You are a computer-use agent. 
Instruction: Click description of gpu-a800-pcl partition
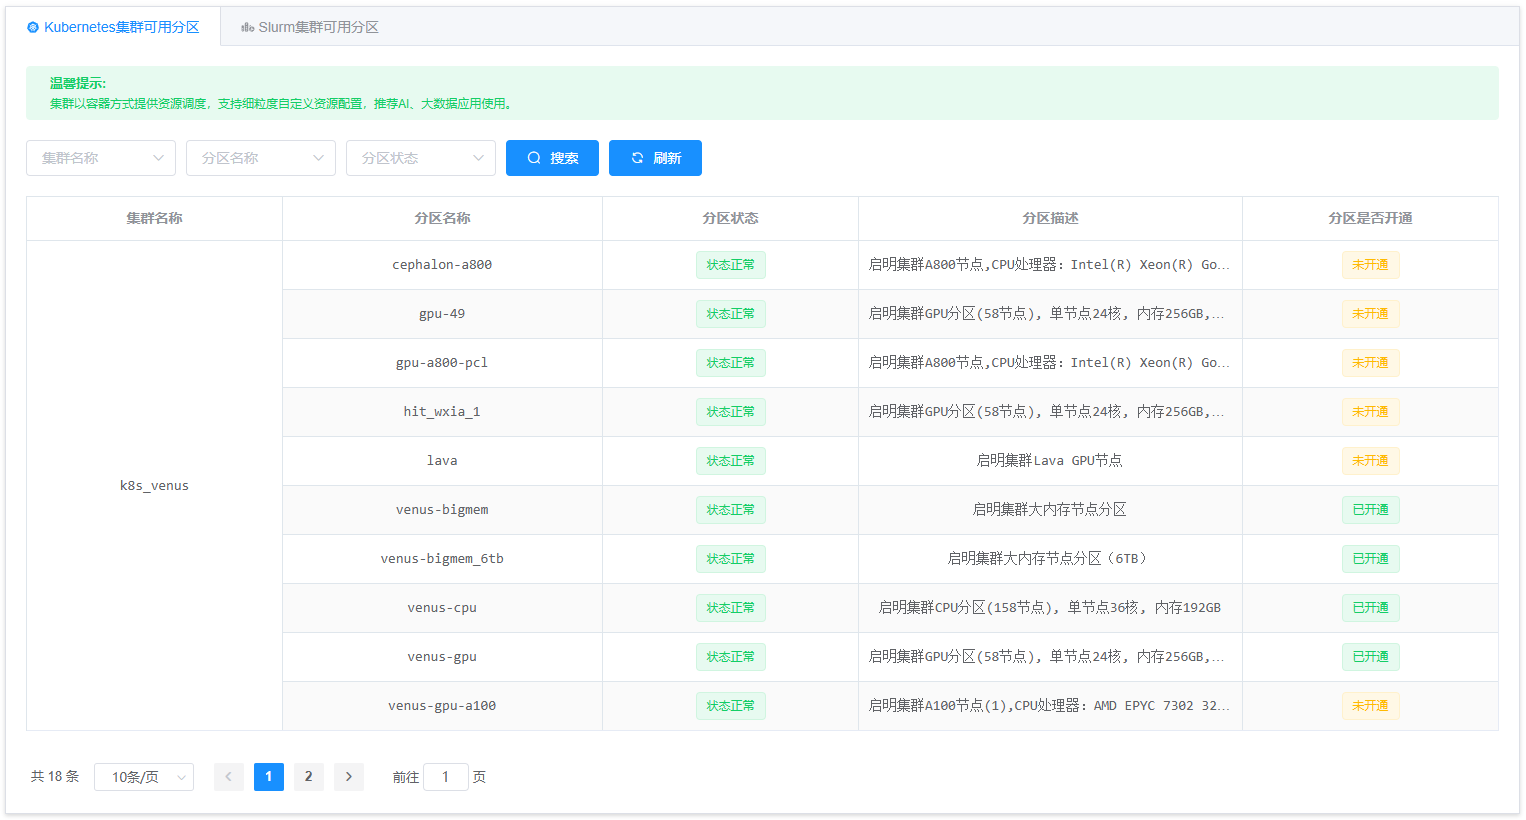click(x=1050, y=363)
